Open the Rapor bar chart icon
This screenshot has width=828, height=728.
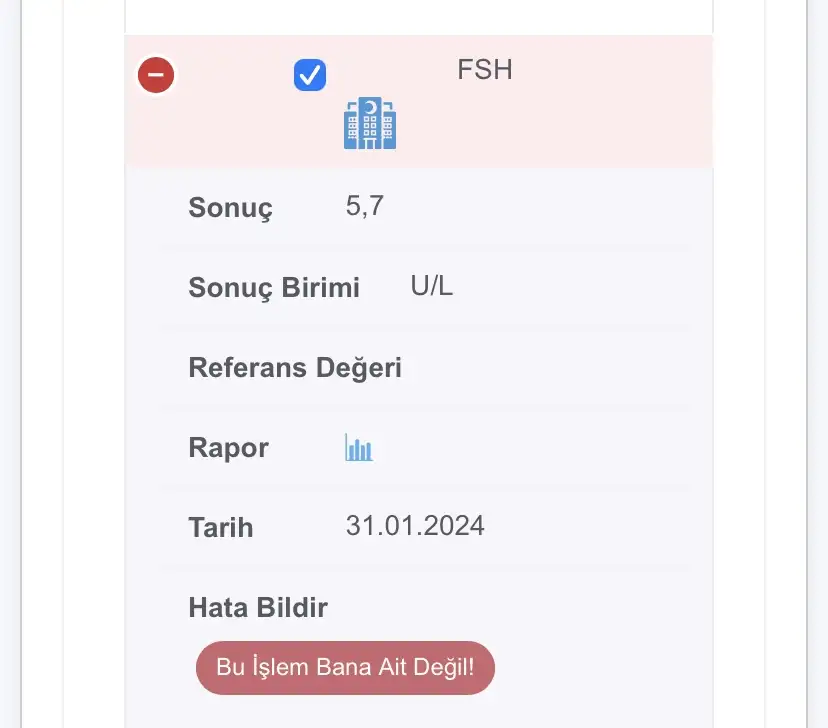(x=359, y=448)
